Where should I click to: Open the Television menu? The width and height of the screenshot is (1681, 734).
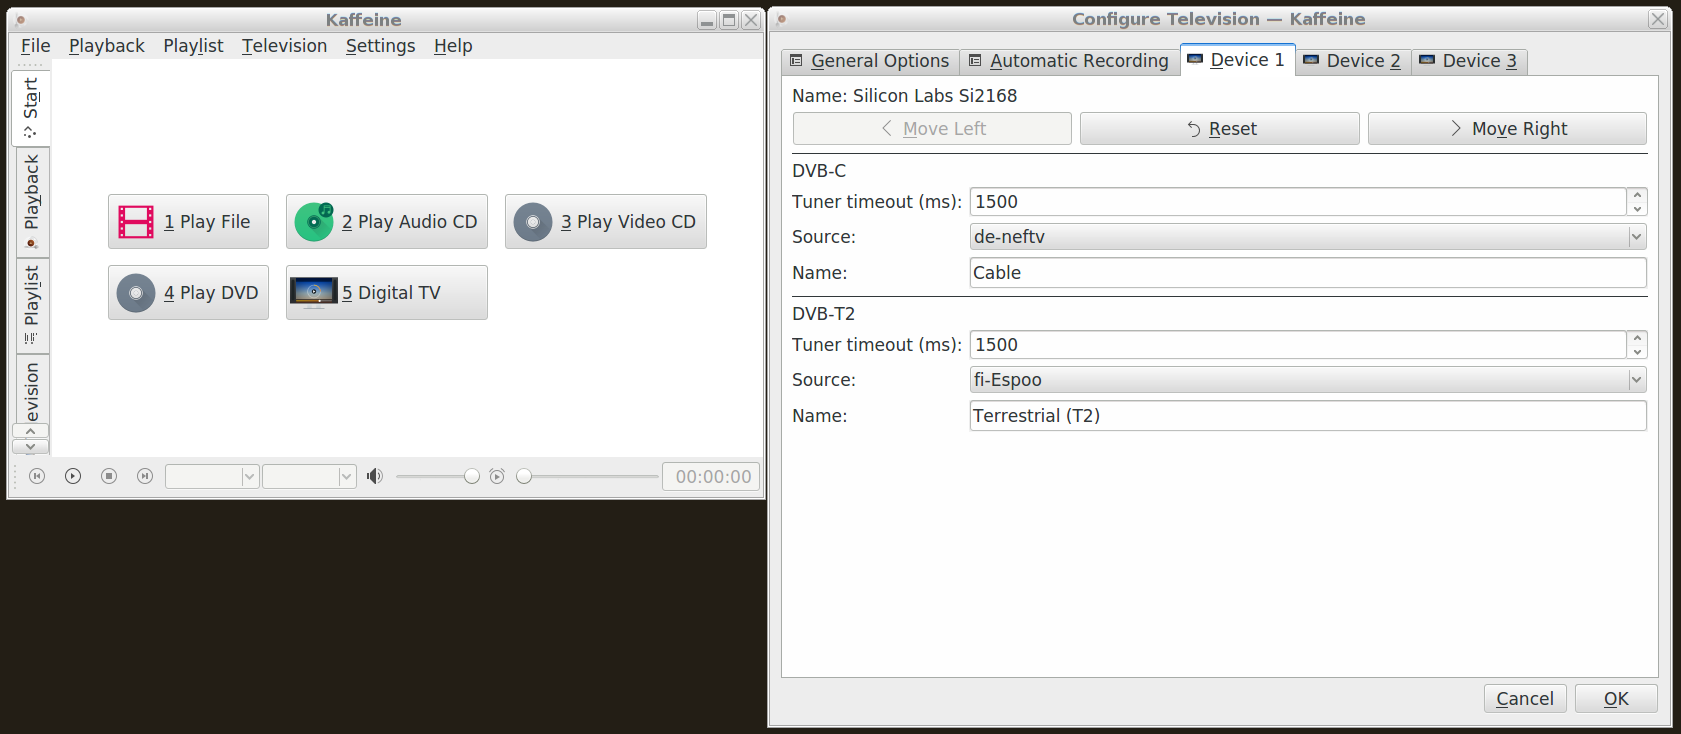tap(284, 46)
